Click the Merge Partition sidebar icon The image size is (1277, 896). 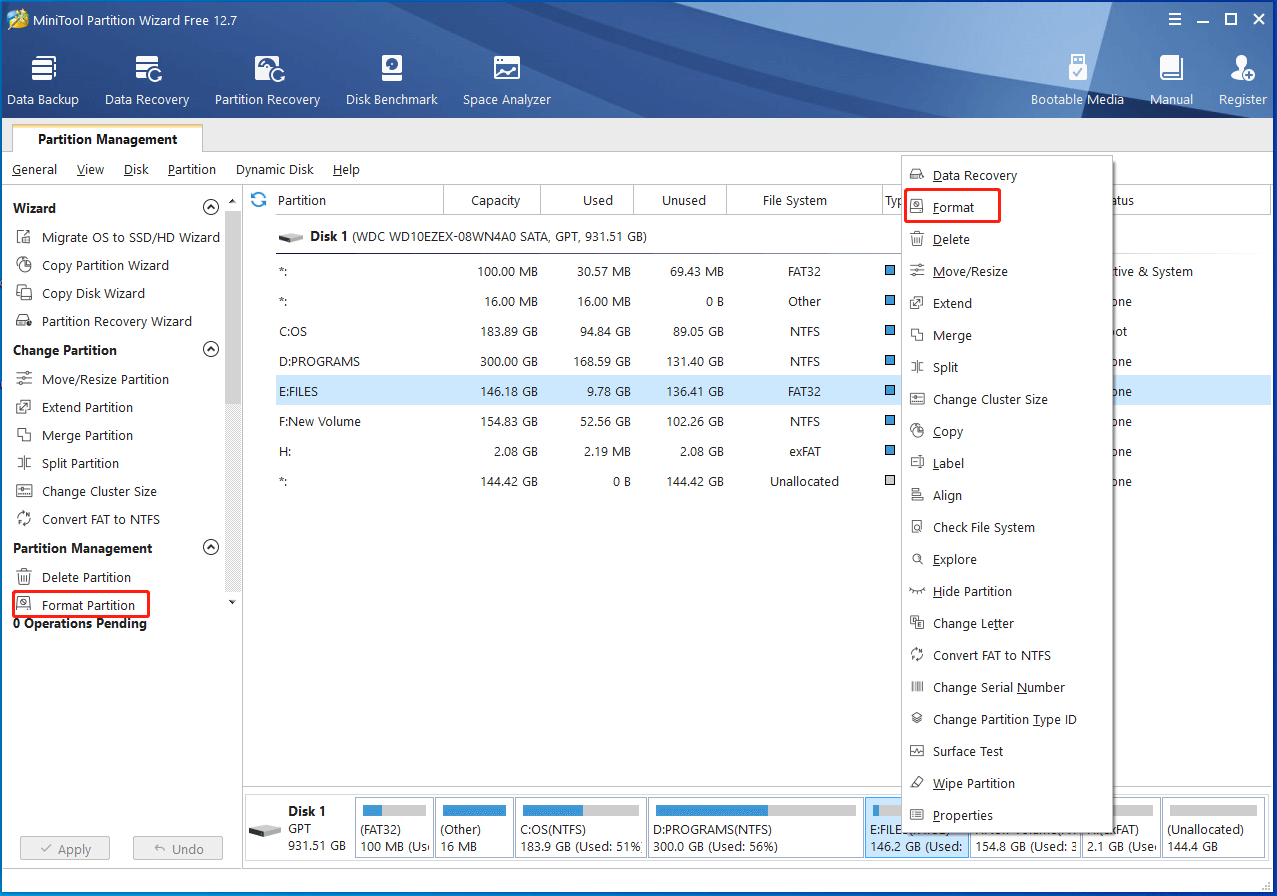click(24, 435)
